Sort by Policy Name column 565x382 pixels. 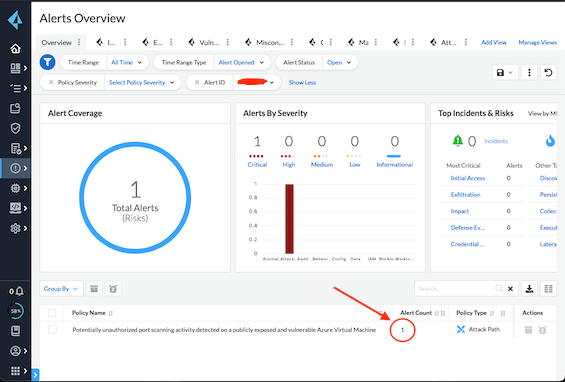pos(110,313)
